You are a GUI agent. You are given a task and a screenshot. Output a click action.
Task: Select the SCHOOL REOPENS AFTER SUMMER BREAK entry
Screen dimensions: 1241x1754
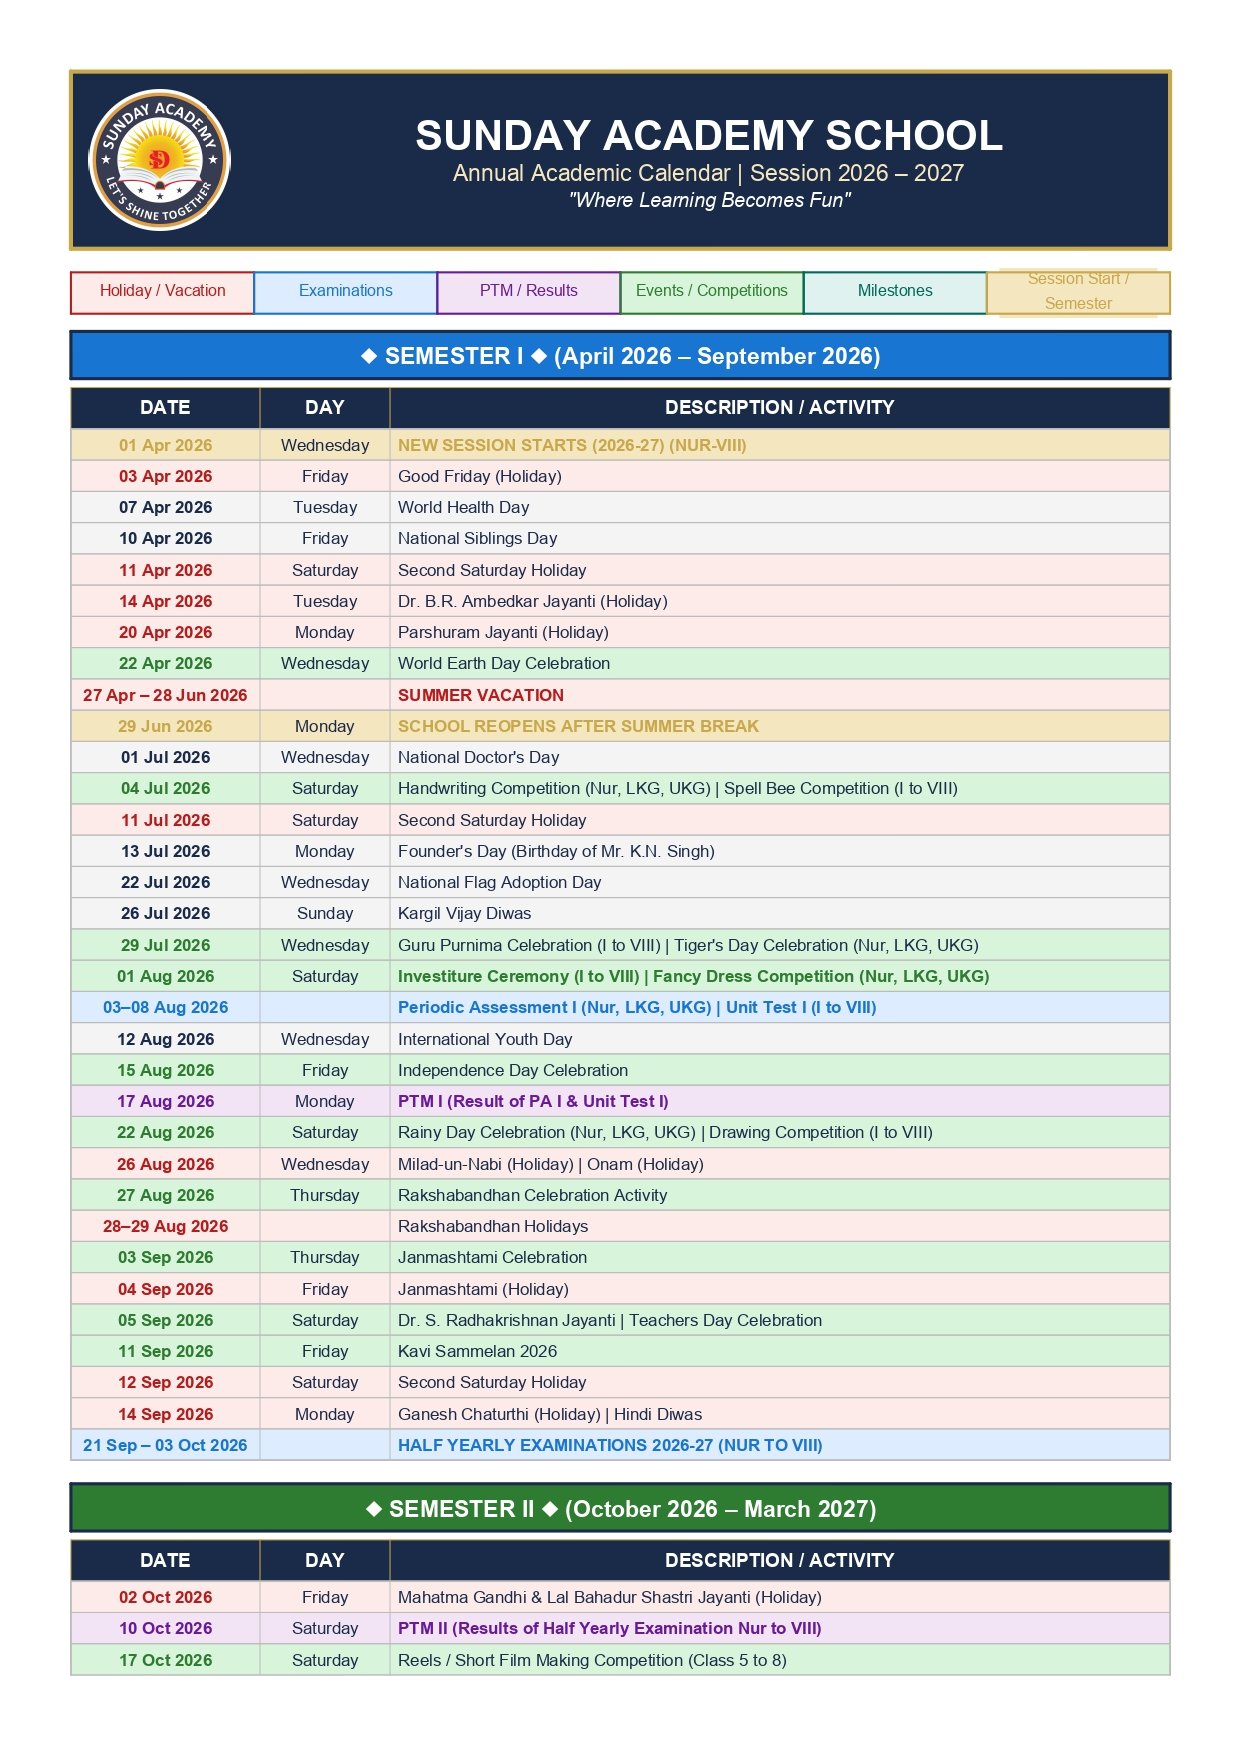[578, 726]
